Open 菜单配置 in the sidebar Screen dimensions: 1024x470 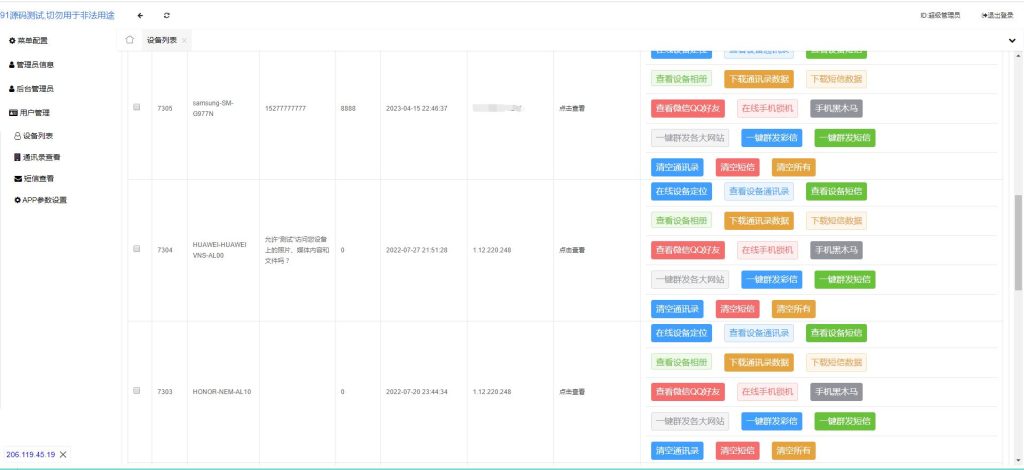pyautogui.click(x=28, y=40)
